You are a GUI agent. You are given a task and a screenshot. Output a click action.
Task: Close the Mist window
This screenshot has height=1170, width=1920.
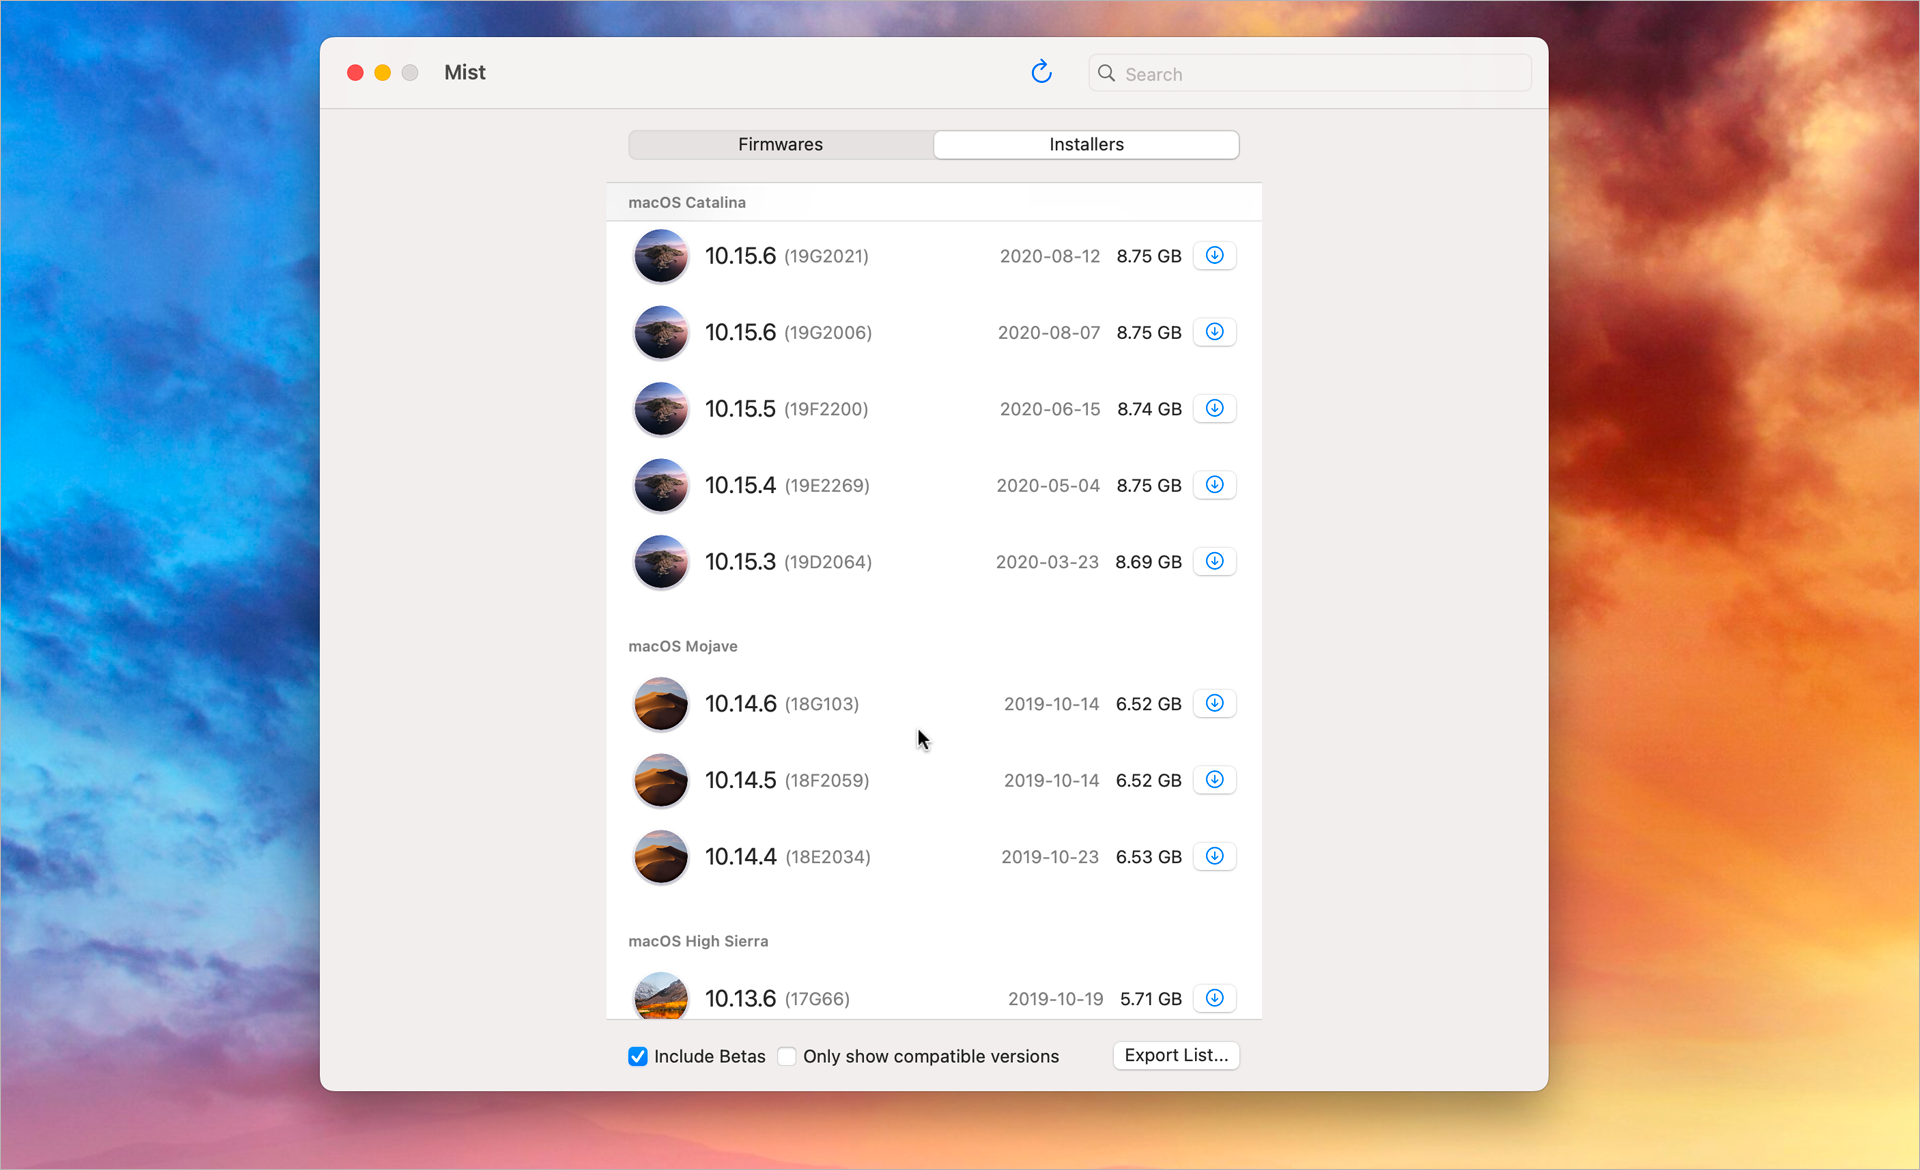355,72
